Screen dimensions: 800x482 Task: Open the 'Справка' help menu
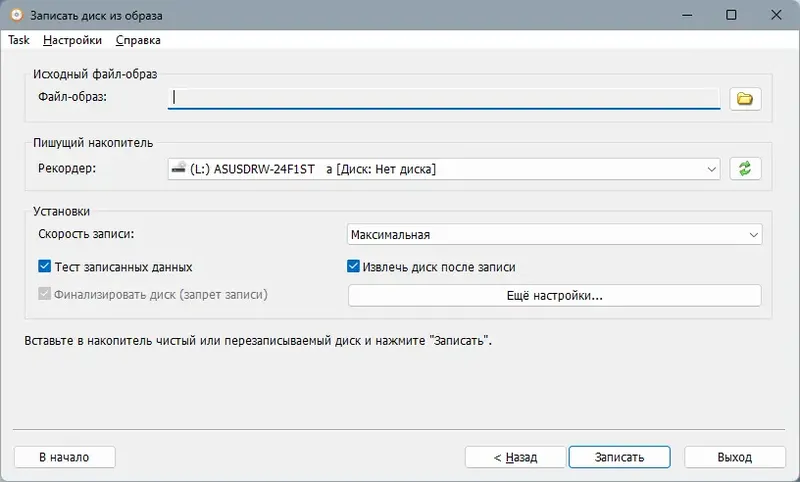(138, 40)
